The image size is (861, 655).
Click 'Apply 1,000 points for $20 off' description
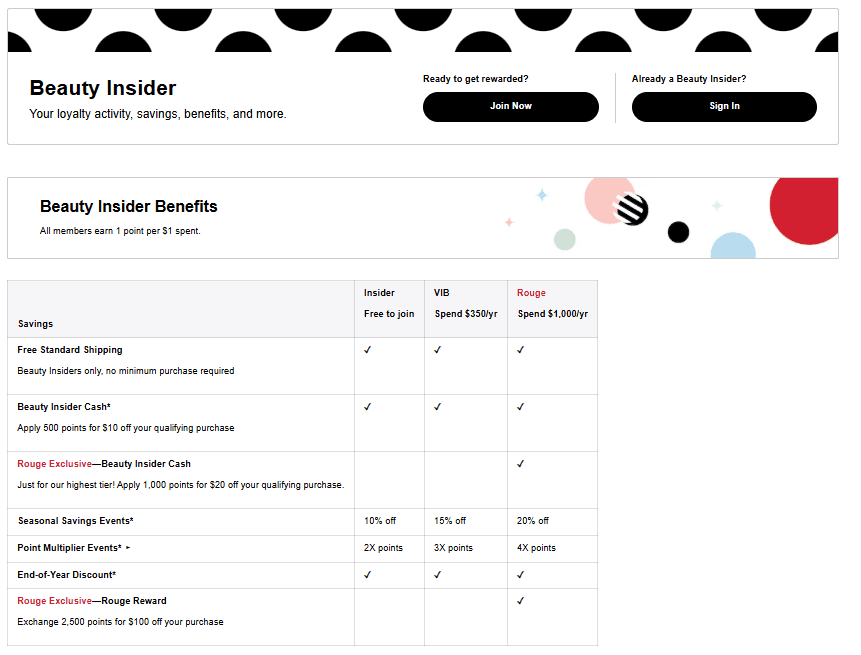tap(181, 485)
